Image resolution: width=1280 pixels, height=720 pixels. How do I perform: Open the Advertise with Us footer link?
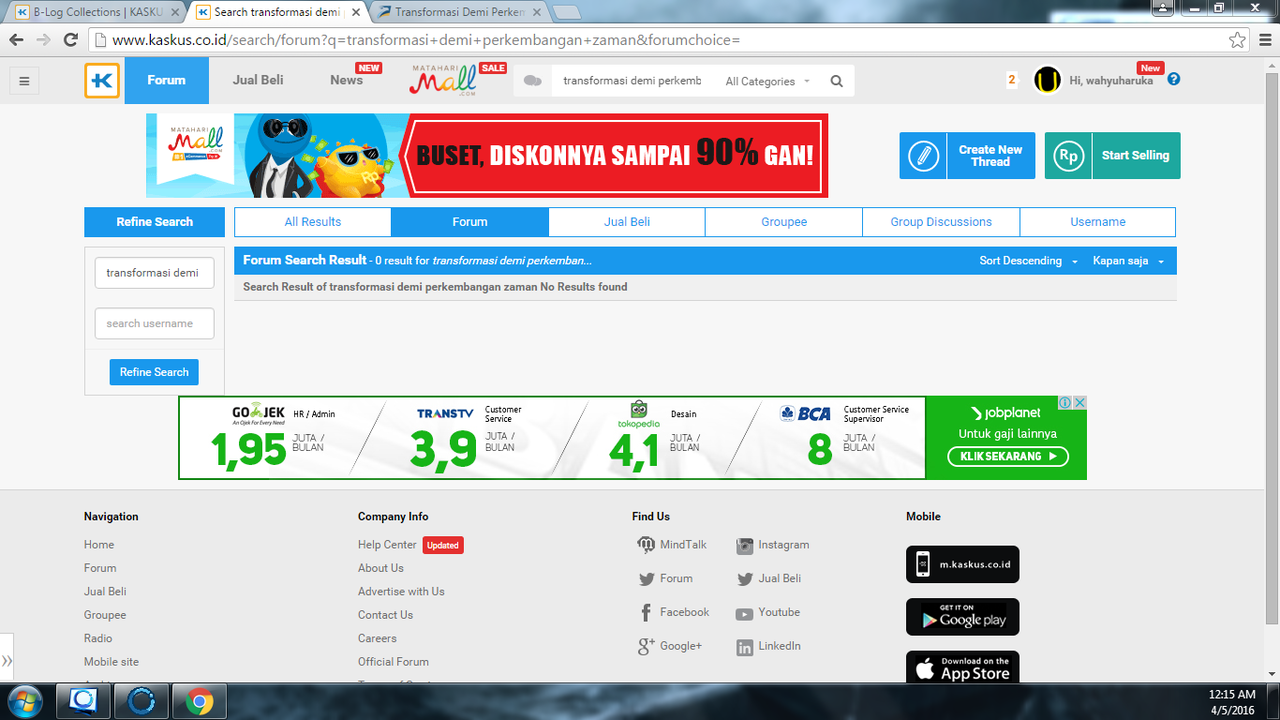(401, 592)
